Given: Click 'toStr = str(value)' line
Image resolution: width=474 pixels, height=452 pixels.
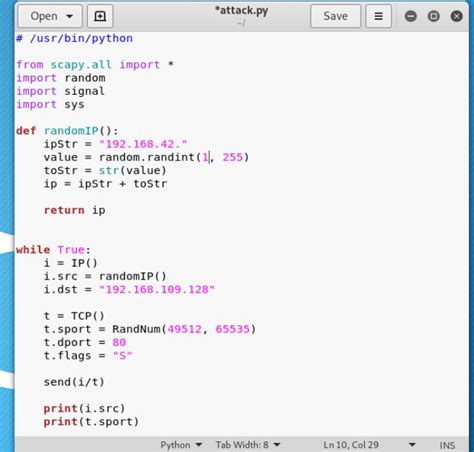Looking at the screenshot, I should [105, 170].
